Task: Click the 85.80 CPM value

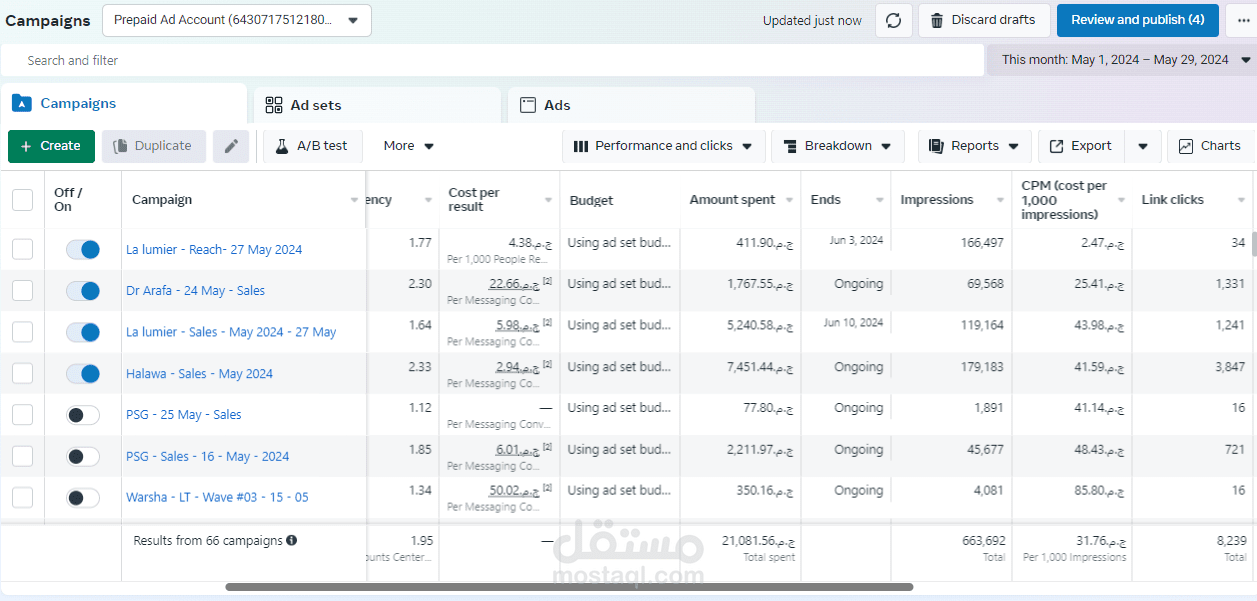Action: click(1102, 491)
